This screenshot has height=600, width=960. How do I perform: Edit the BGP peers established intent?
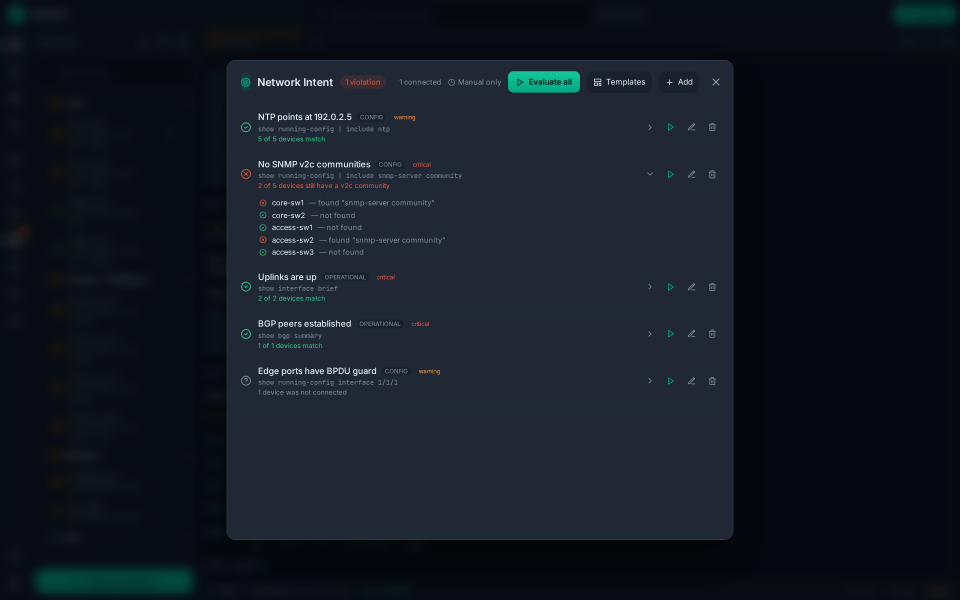pos(691,334)
